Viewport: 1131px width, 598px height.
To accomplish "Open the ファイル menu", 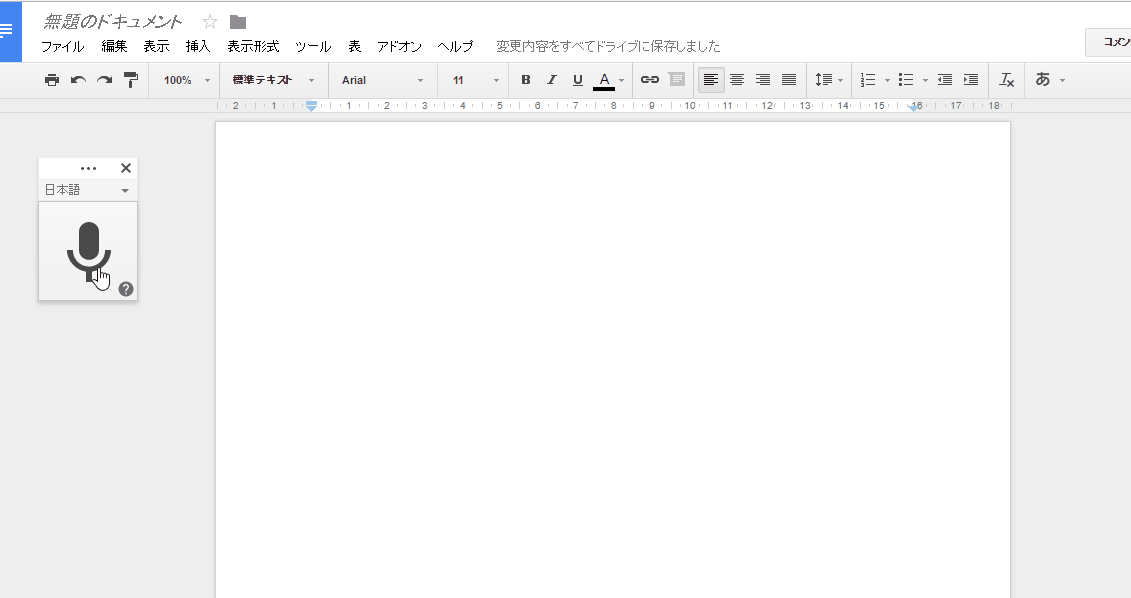I will pyautogui.click(x=62, y=45).
